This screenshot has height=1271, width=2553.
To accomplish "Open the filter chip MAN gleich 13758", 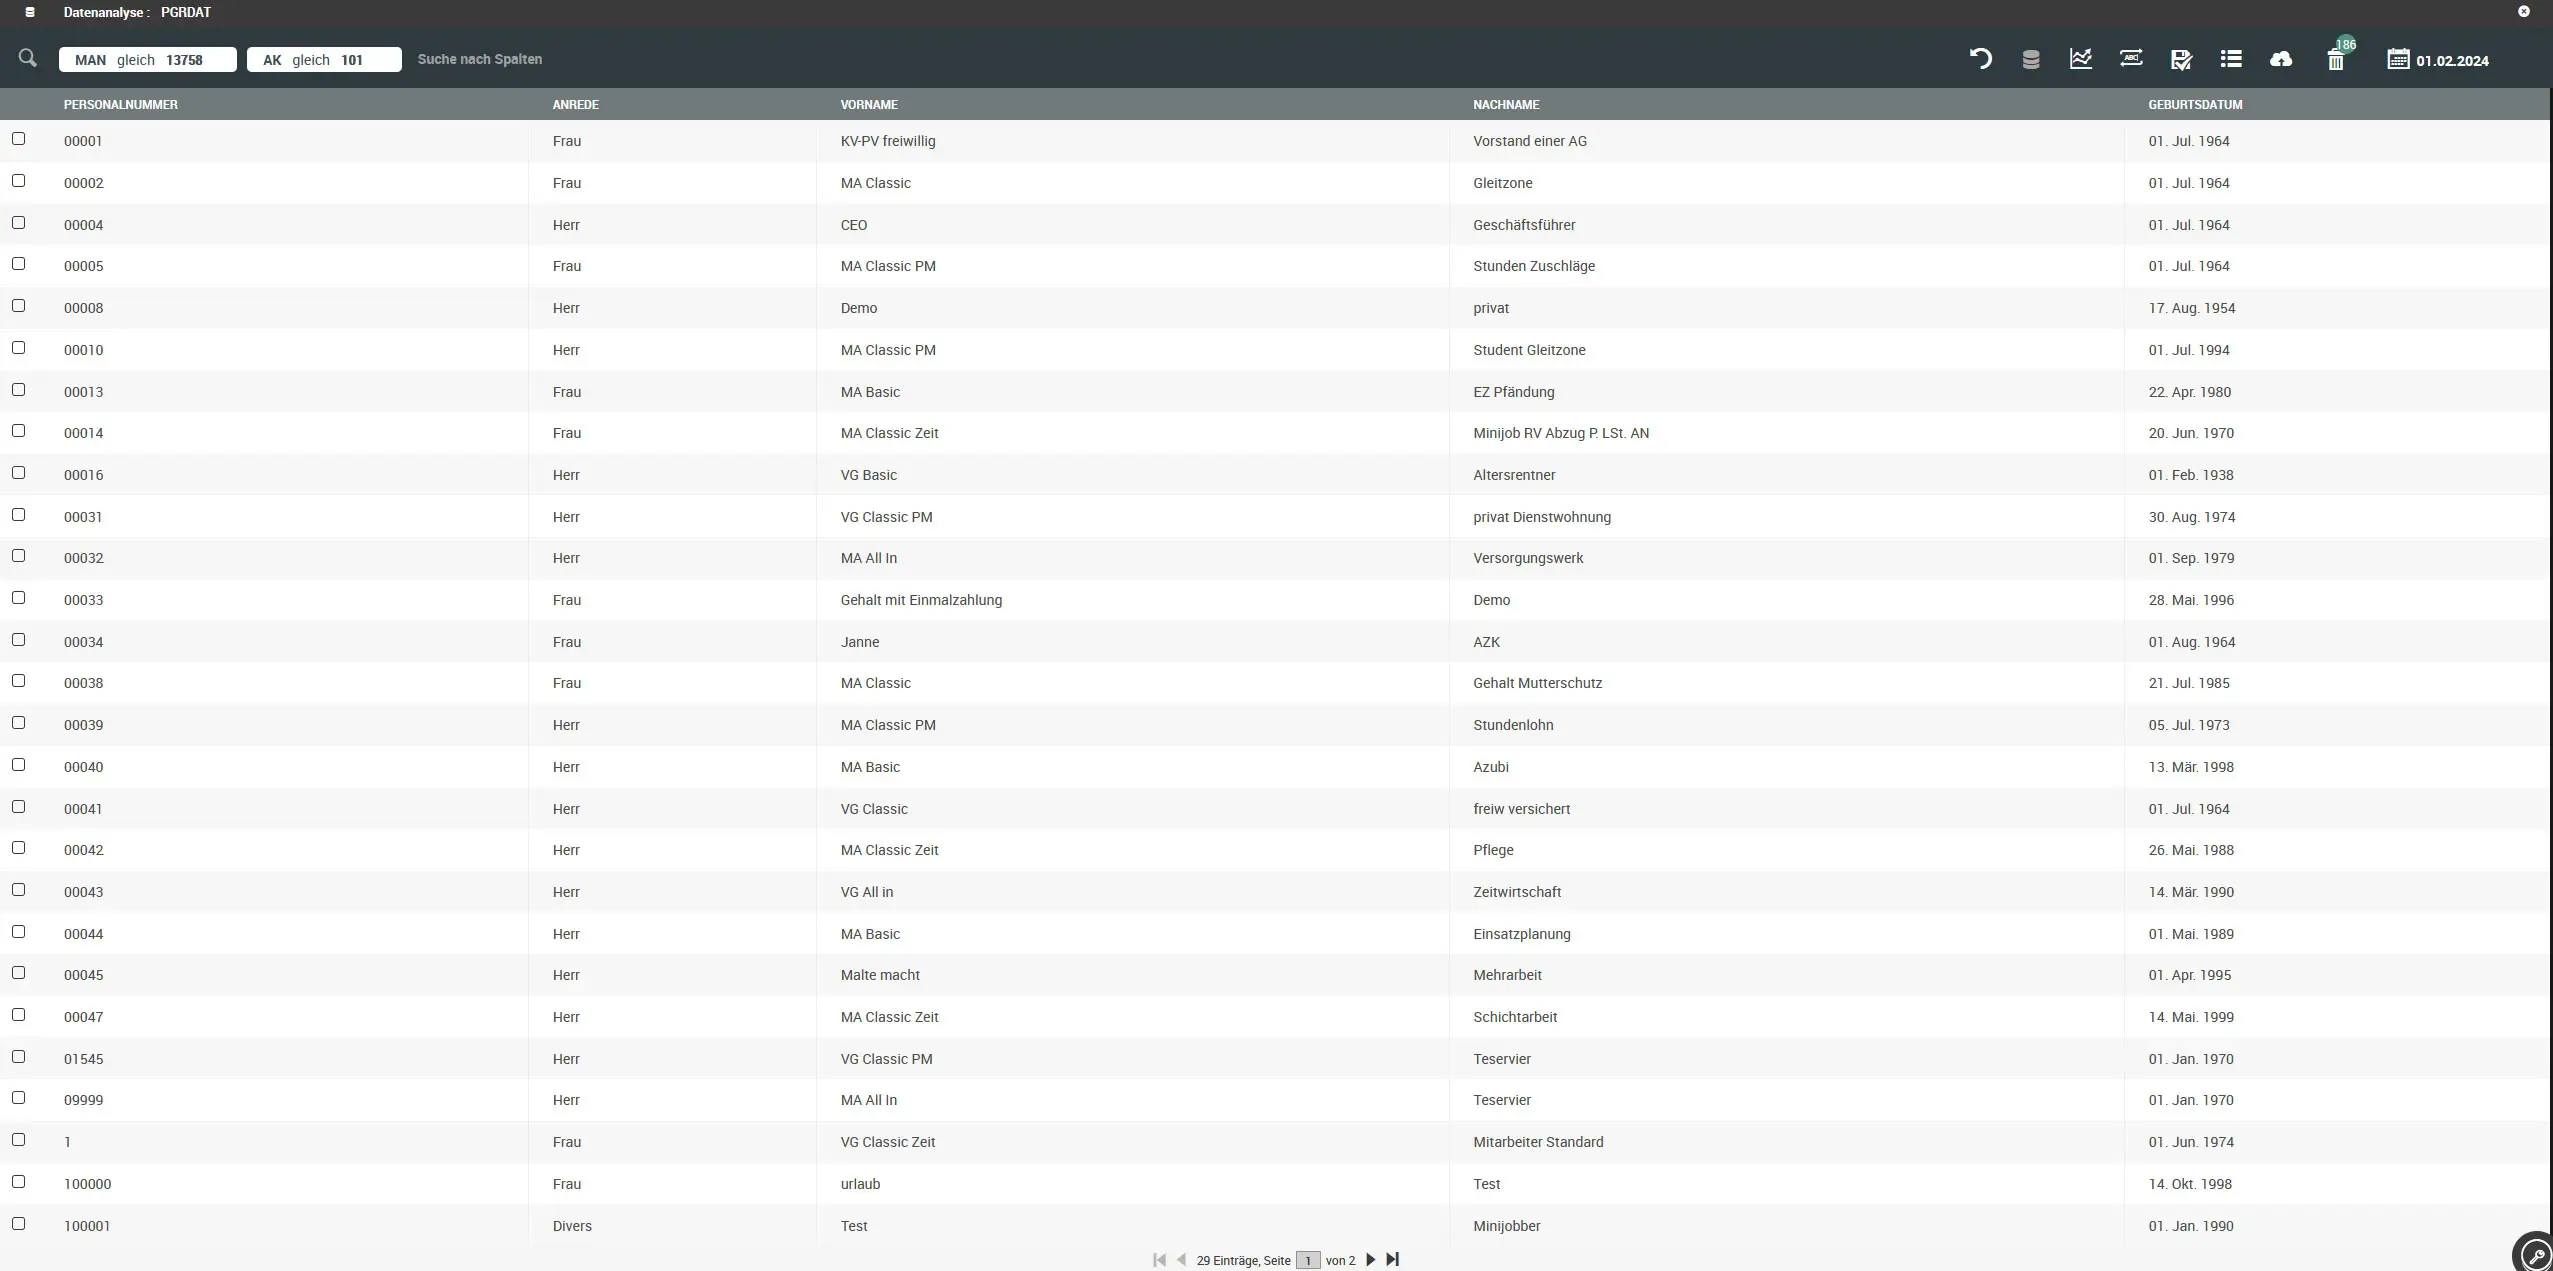I will [x=147, y=59].
